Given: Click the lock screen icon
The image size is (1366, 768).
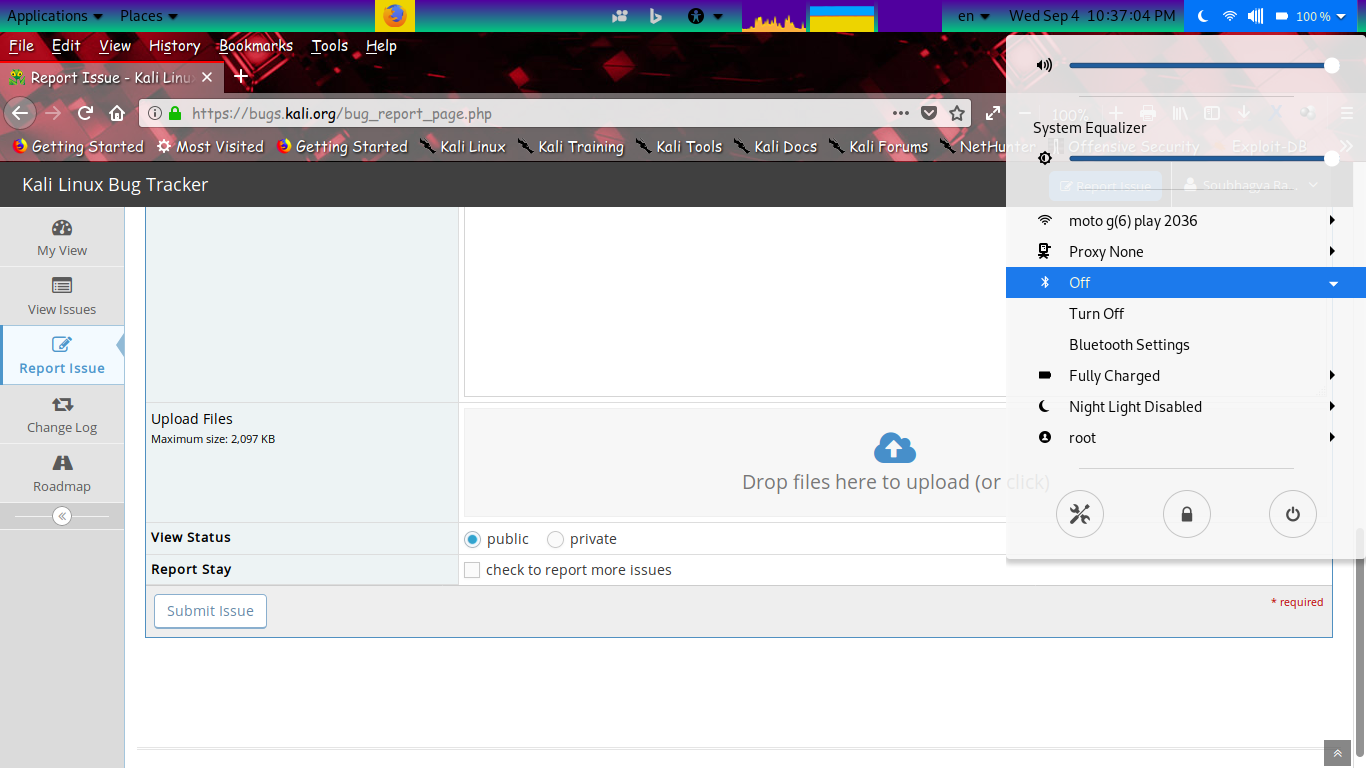Looking at the screenshot, I should [1187, 514].
